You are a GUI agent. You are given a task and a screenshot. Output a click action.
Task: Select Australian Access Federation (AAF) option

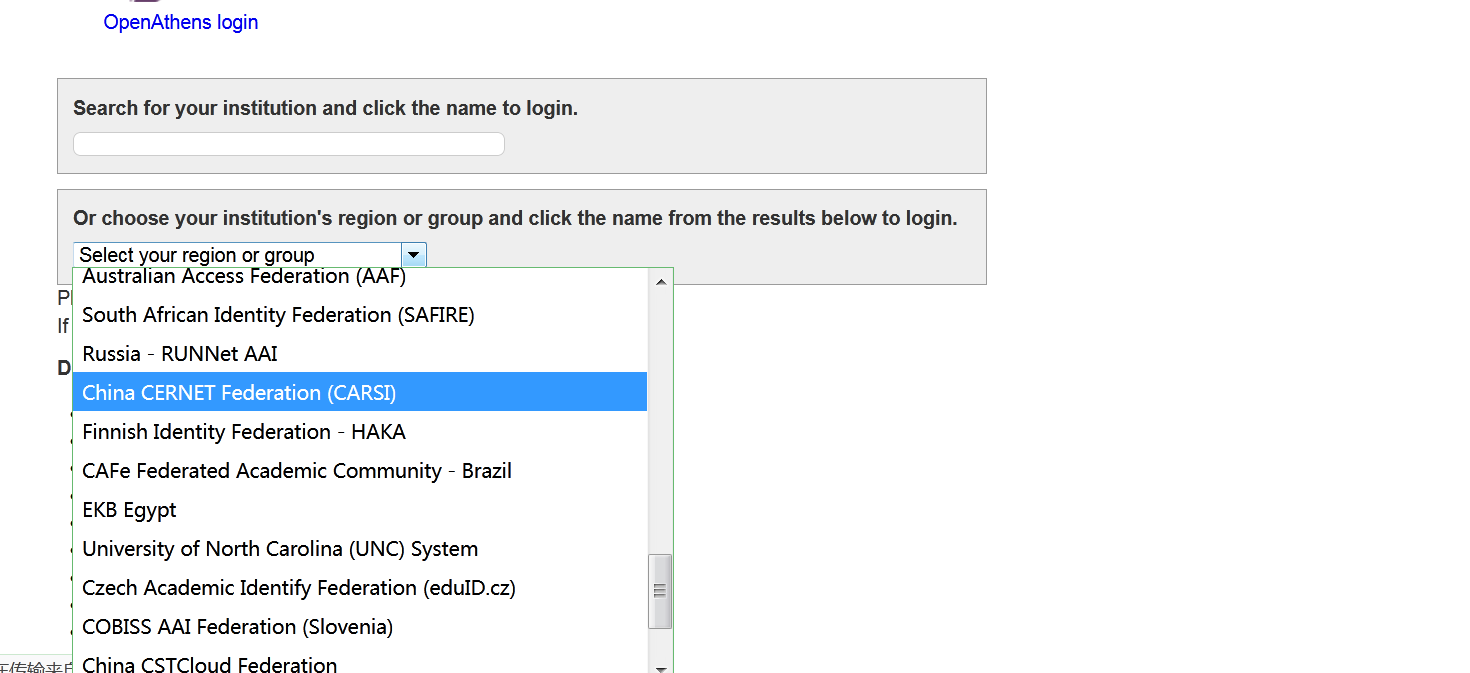[244, 277]
